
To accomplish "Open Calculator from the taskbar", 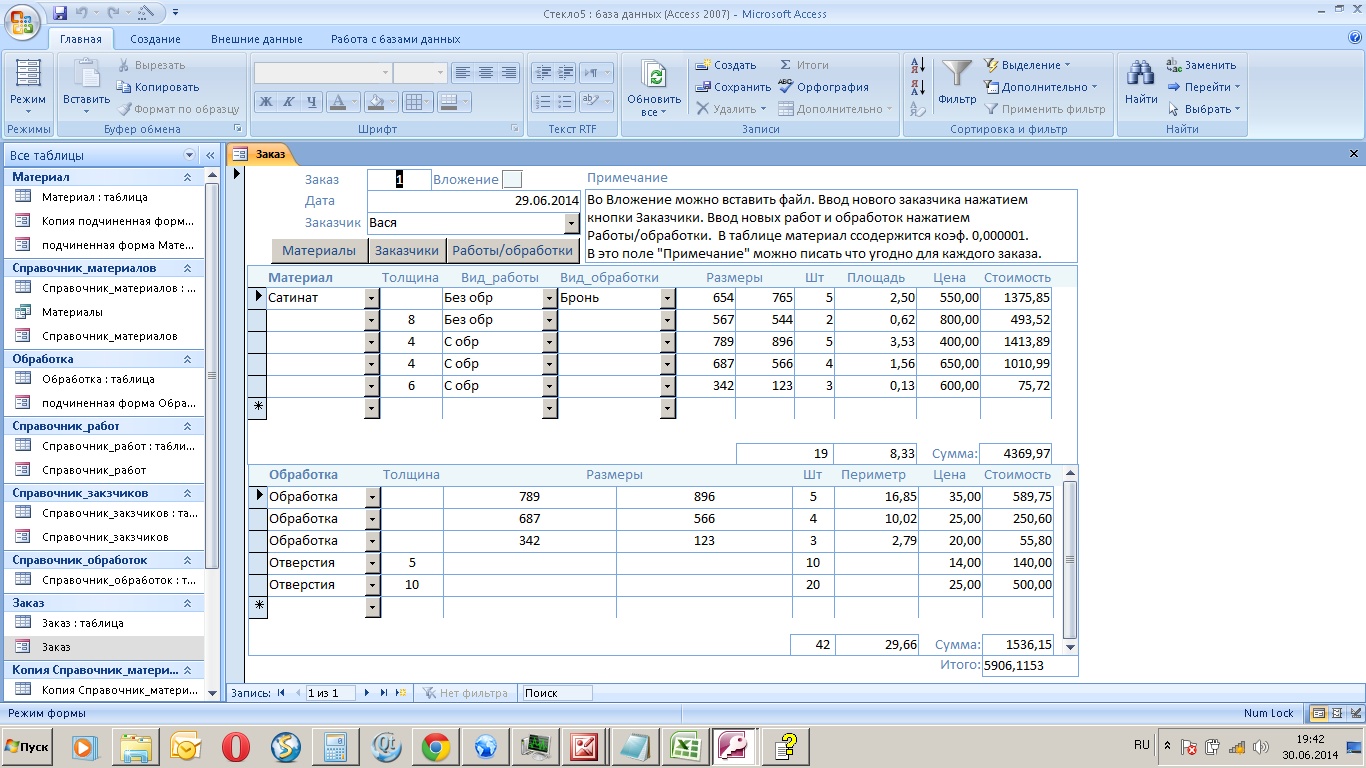I will pyautogui.click(x=335, y=747).
